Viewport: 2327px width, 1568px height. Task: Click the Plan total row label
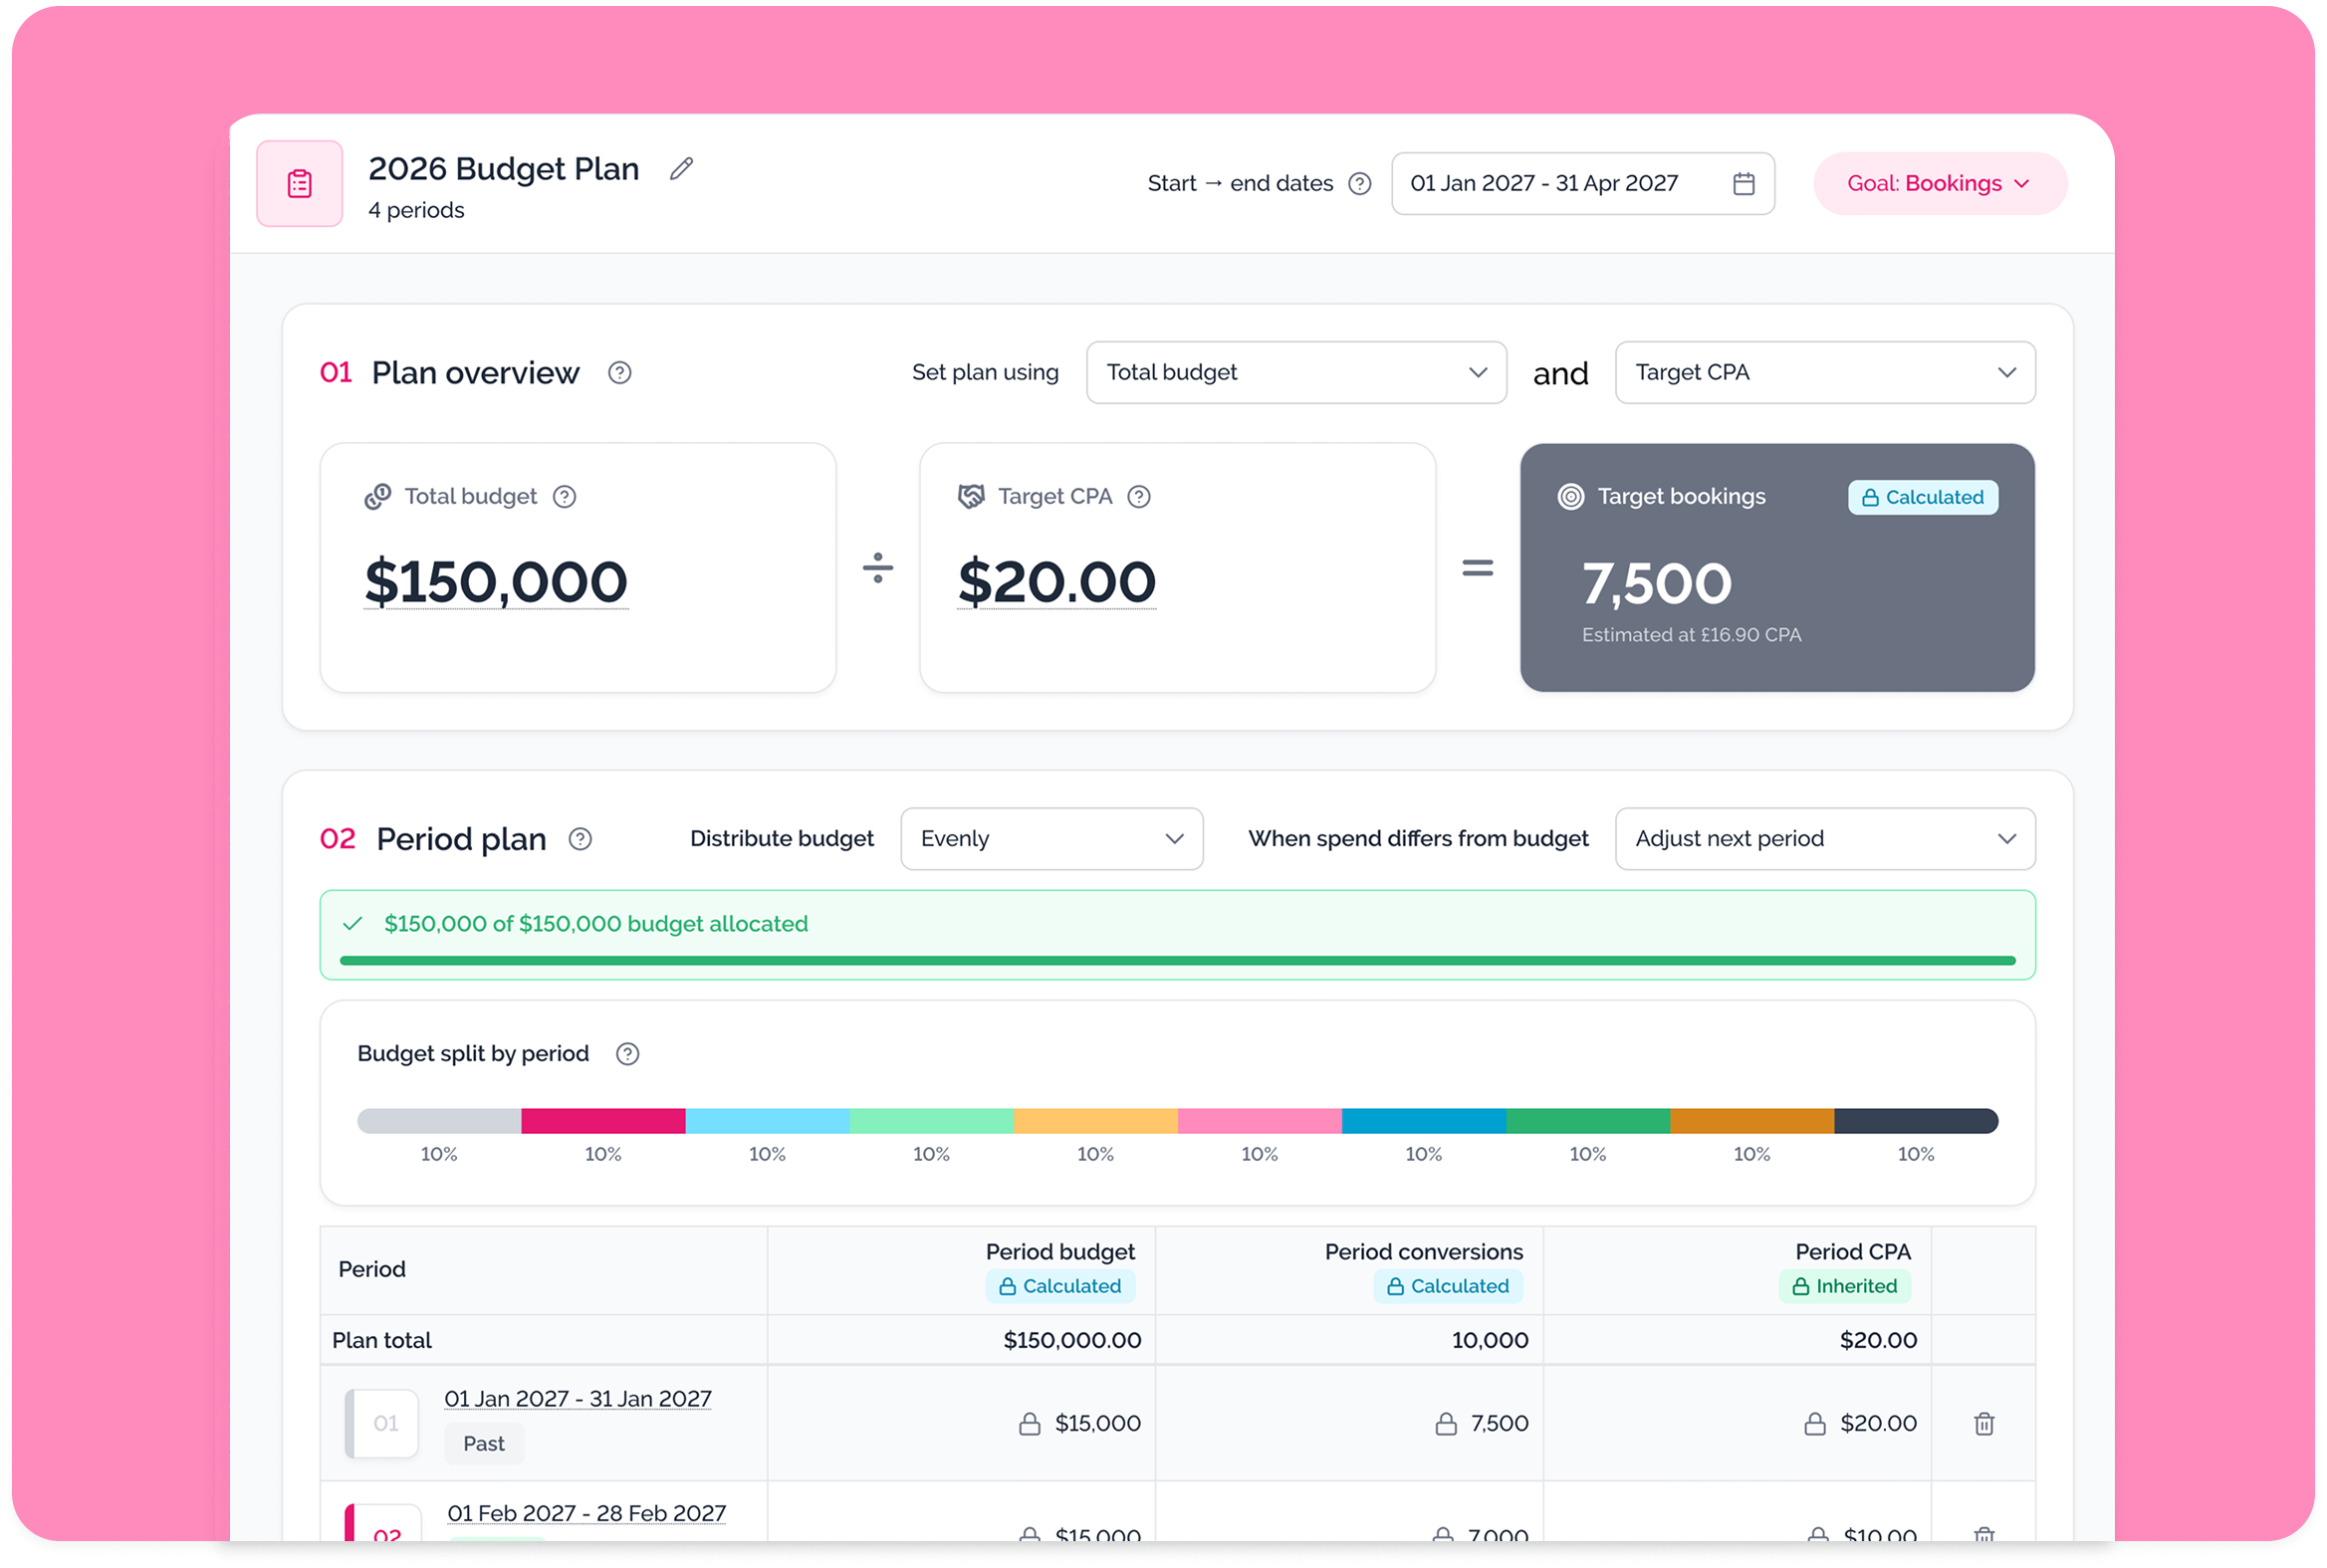click(x=381, y=1341)
